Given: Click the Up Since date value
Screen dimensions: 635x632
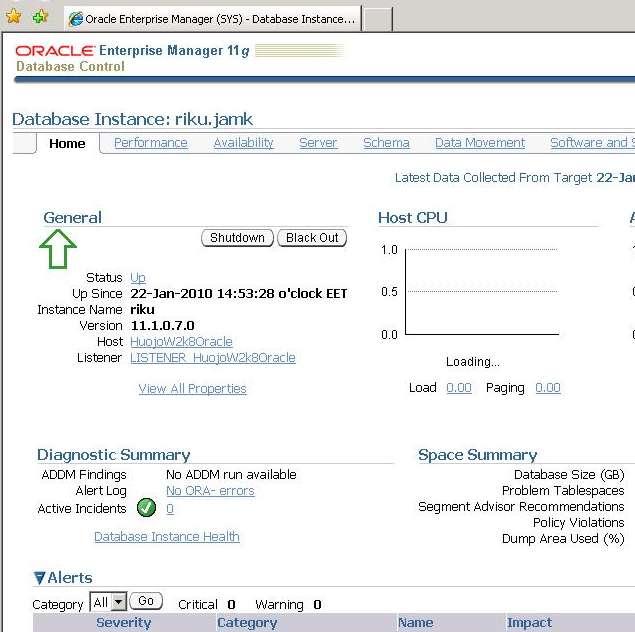Looking at the screenshot, I should click(239, 293).
